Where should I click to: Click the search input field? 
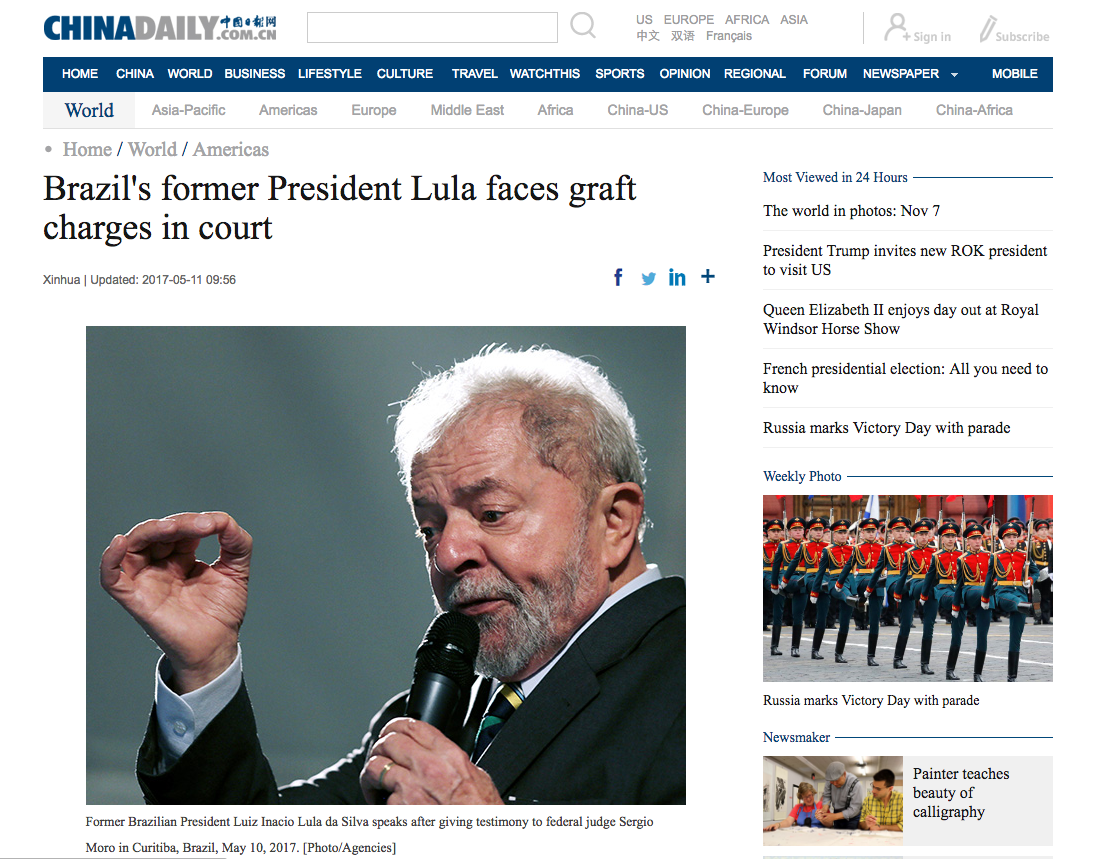tap(432, 28)
